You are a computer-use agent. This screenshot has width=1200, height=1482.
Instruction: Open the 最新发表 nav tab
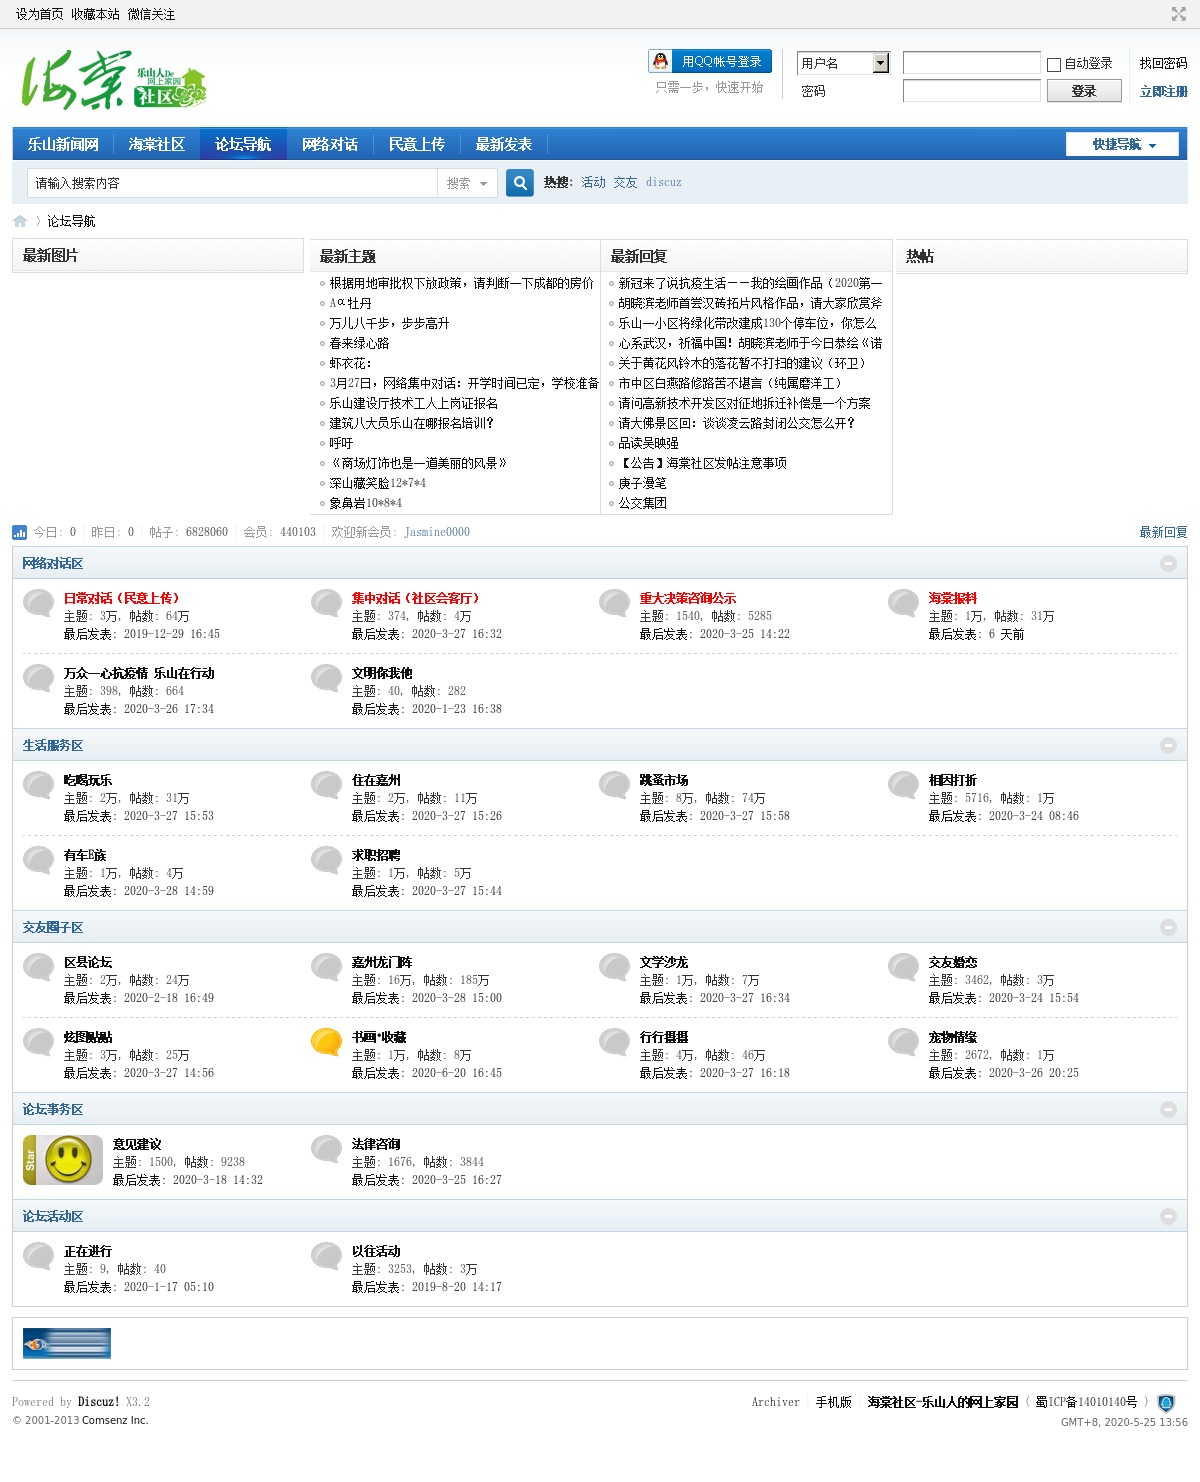pos(504,144)
